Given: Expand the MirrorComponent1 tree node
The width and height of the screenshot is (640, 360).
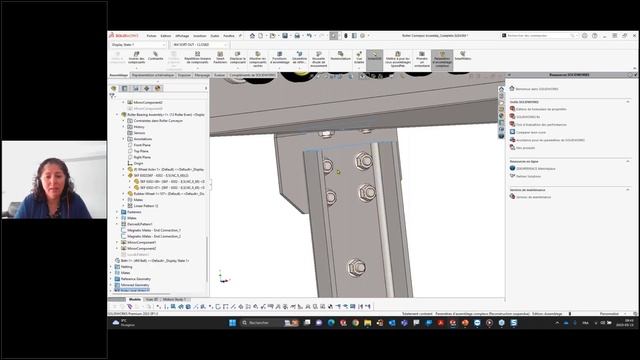Looking at the screenshot, I should (x=117, y=242).
